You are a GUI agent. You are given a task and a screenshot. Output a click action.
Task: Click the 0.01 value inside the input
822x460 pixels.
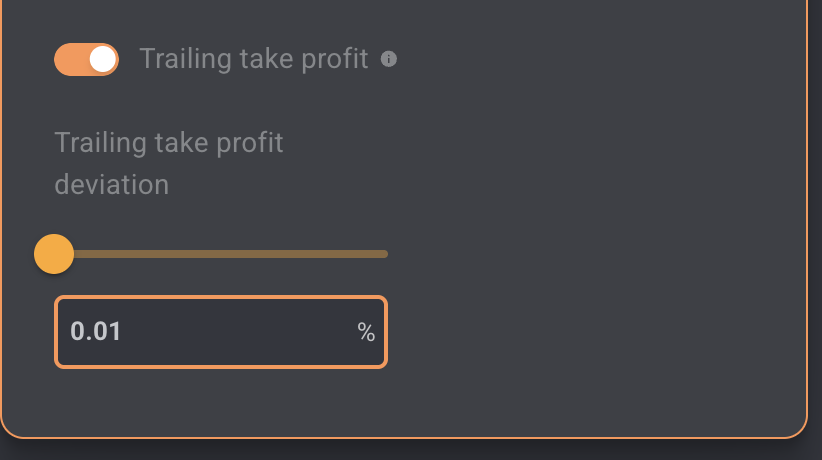(x=96, y=331)
